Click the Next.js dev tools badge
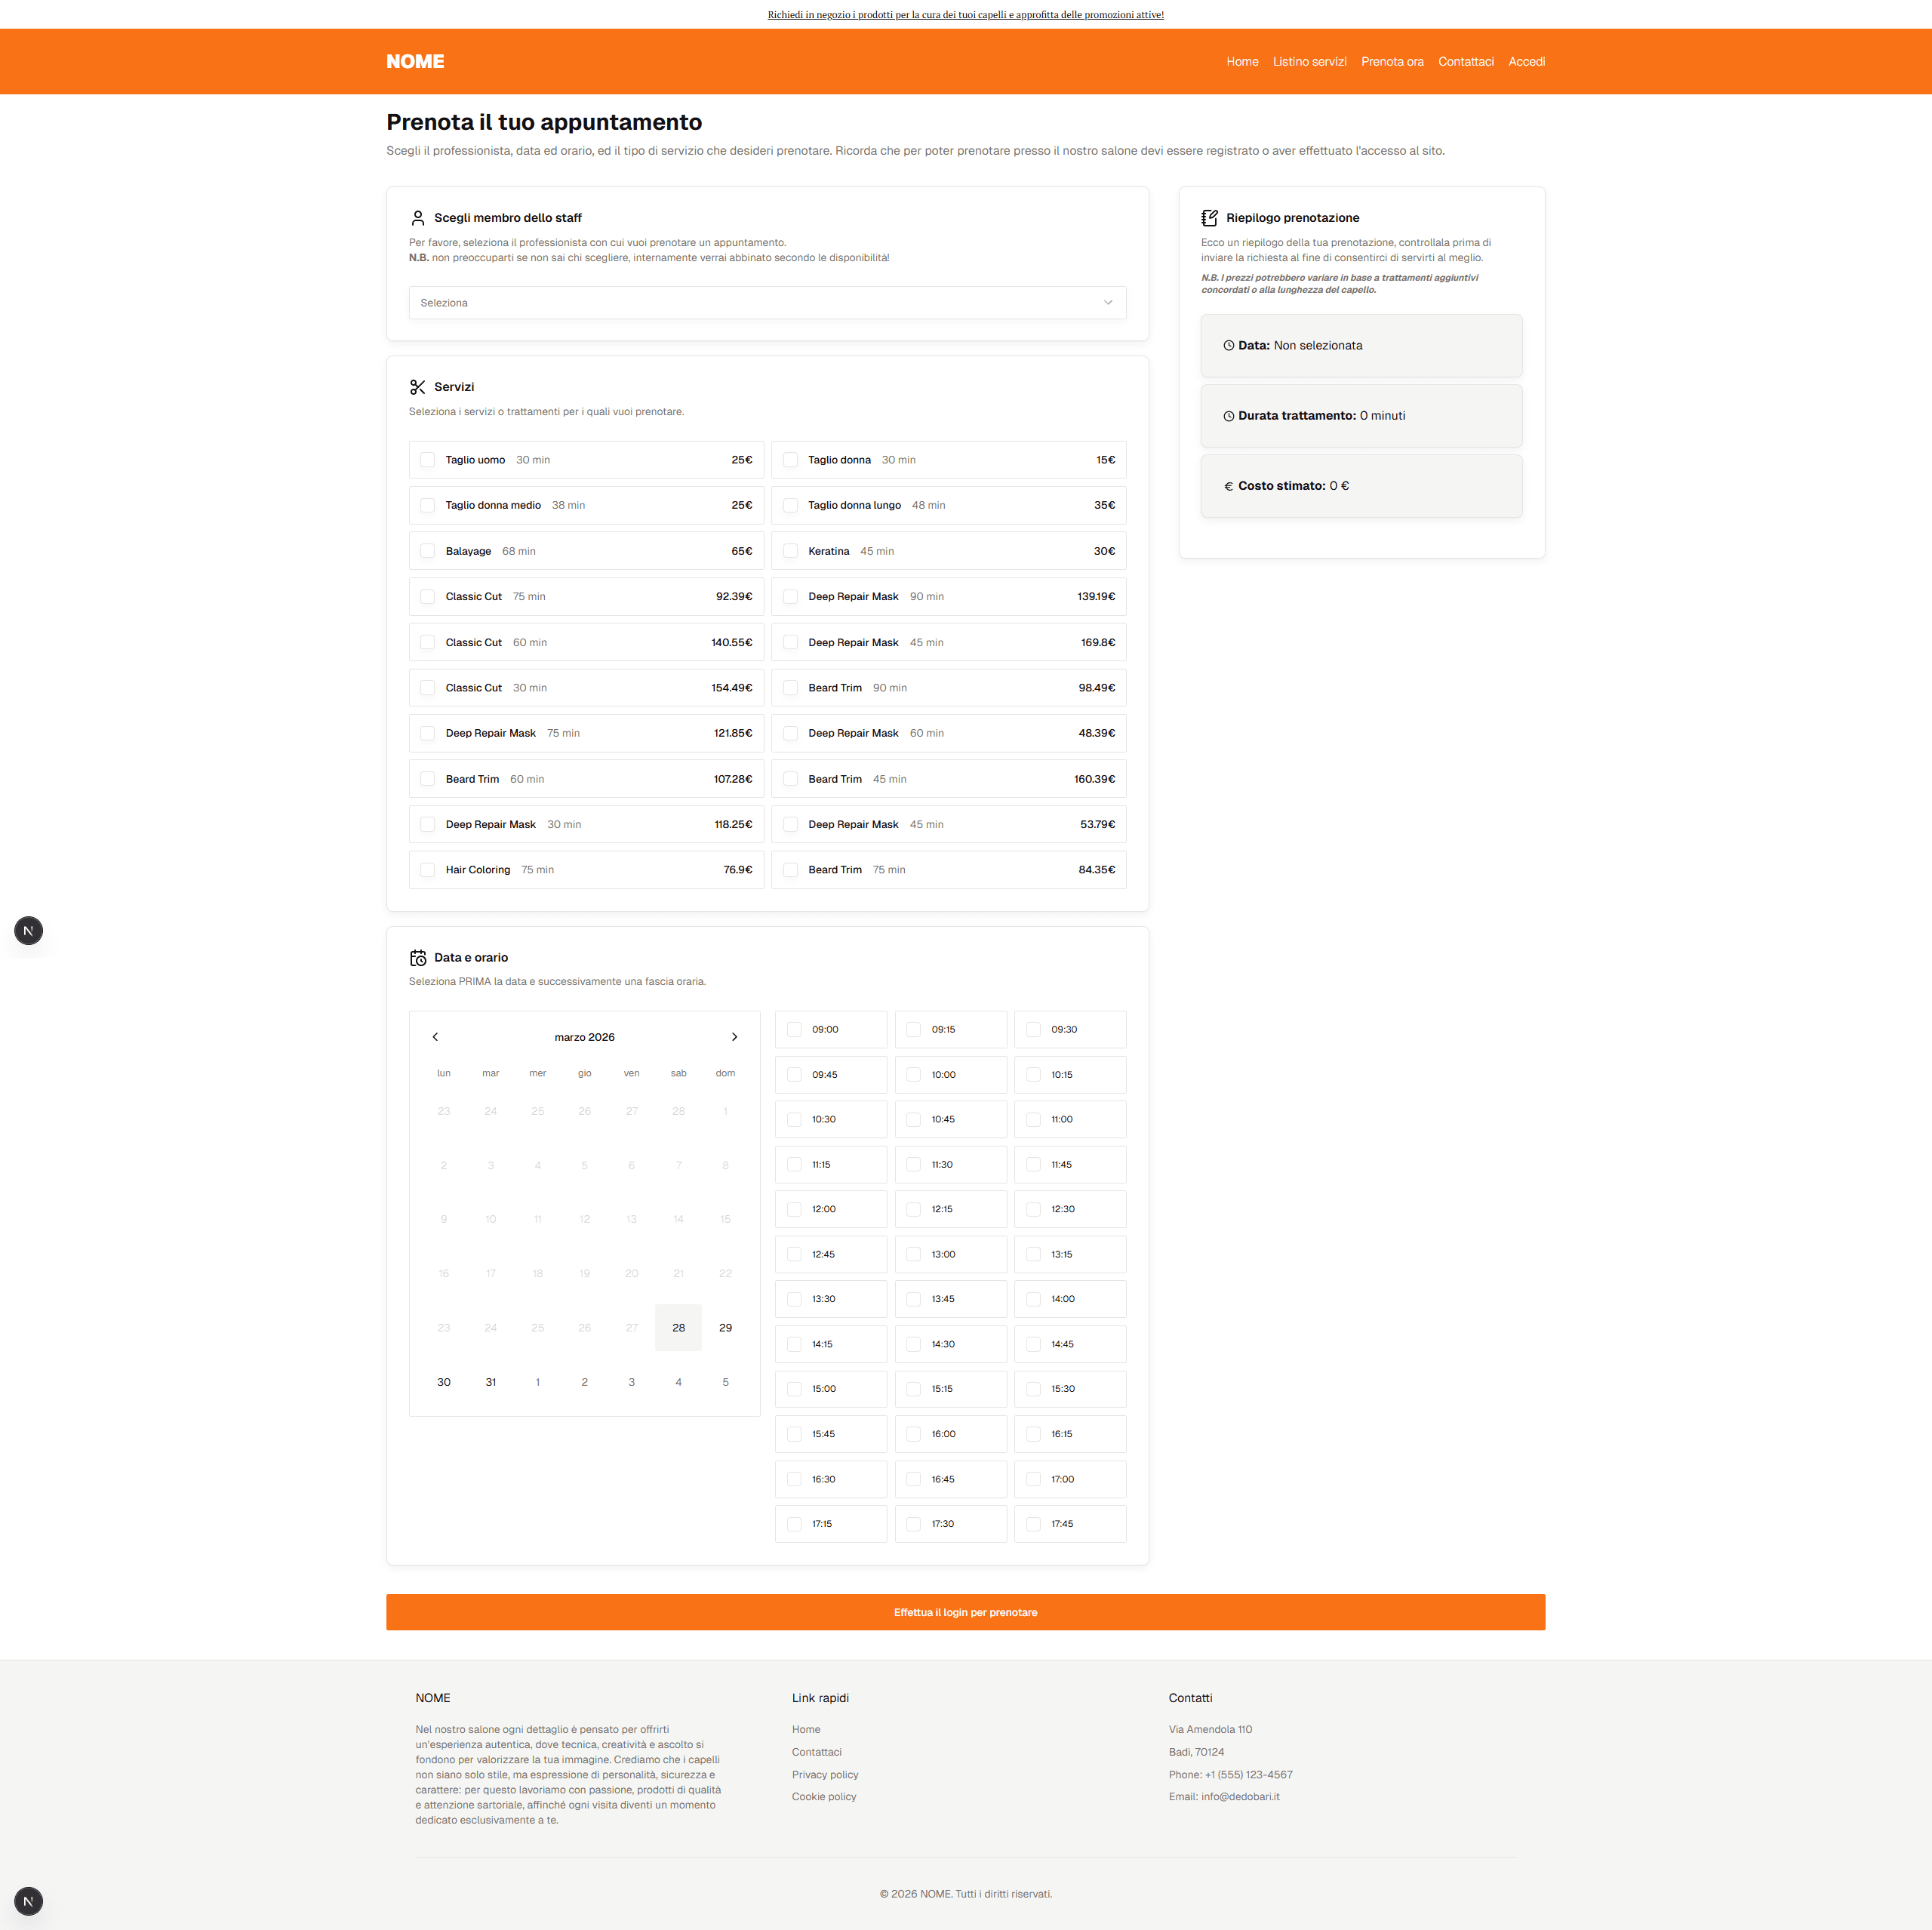Viewport: 1932px width, 1930px height. [28, 931]
